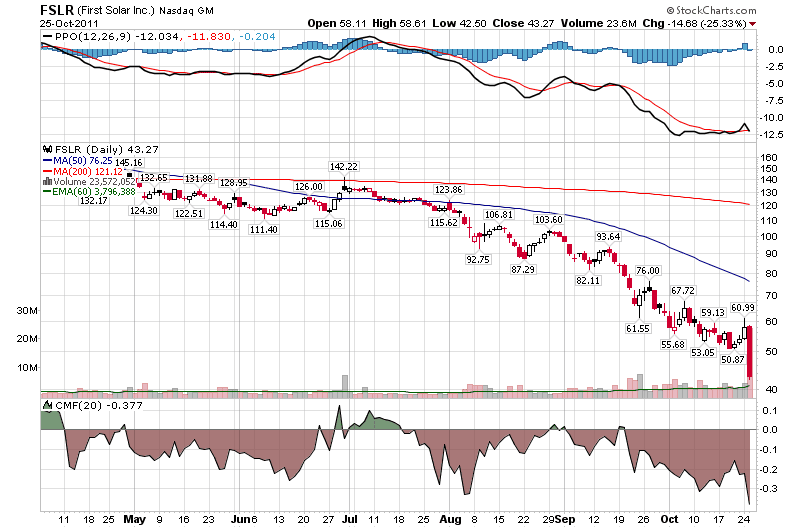The width and height of the screenshot is (800, 528).
Task: Click the 76.00 price label
Action: coord(648,271)
